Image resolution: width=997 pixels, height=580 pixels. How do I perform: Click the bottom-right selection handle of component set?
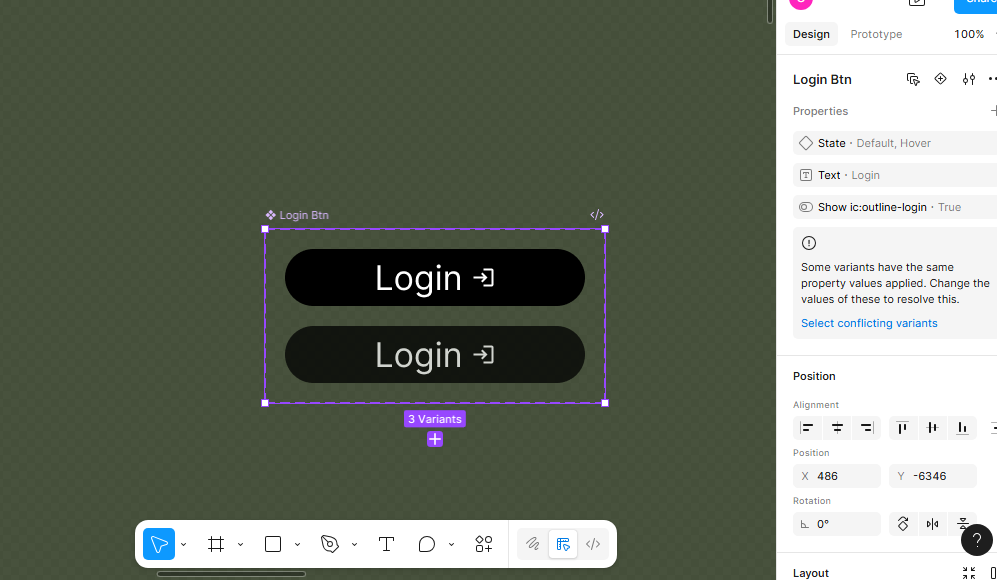pyautogui.click(x=605, y=403)
